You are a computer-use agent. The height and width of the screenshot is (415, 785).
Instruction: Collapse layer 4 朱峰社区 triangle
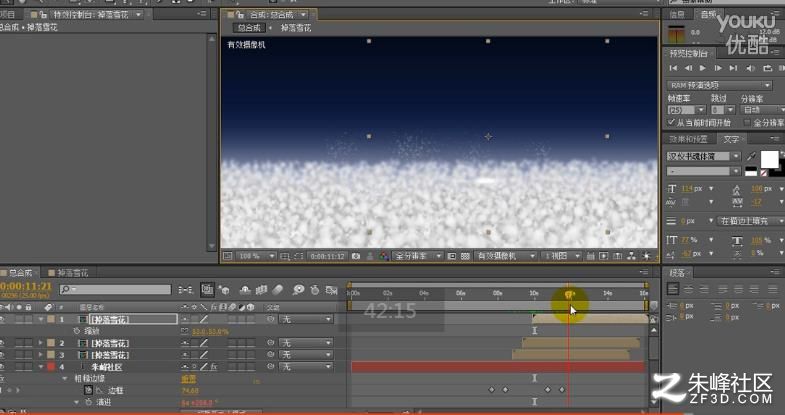(x=41, y=367)
